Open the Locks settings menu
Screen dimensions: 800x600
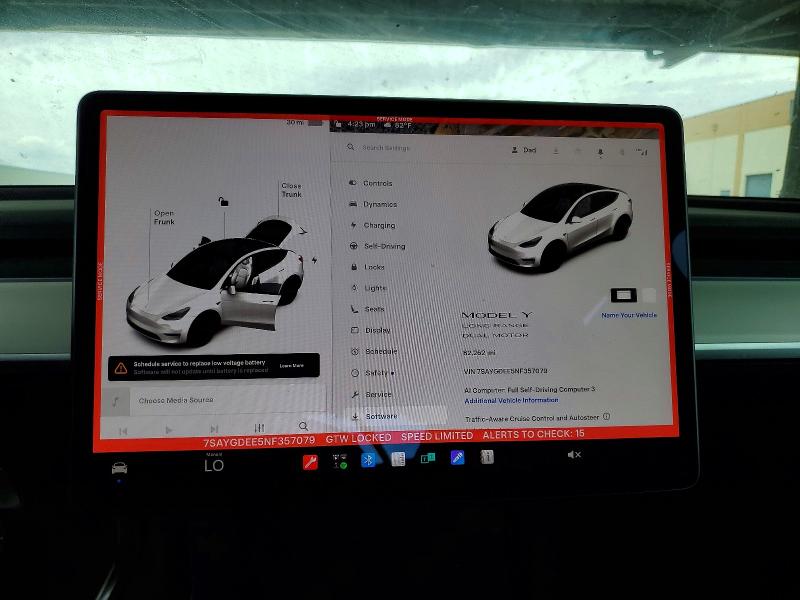[x=367, y=267]
